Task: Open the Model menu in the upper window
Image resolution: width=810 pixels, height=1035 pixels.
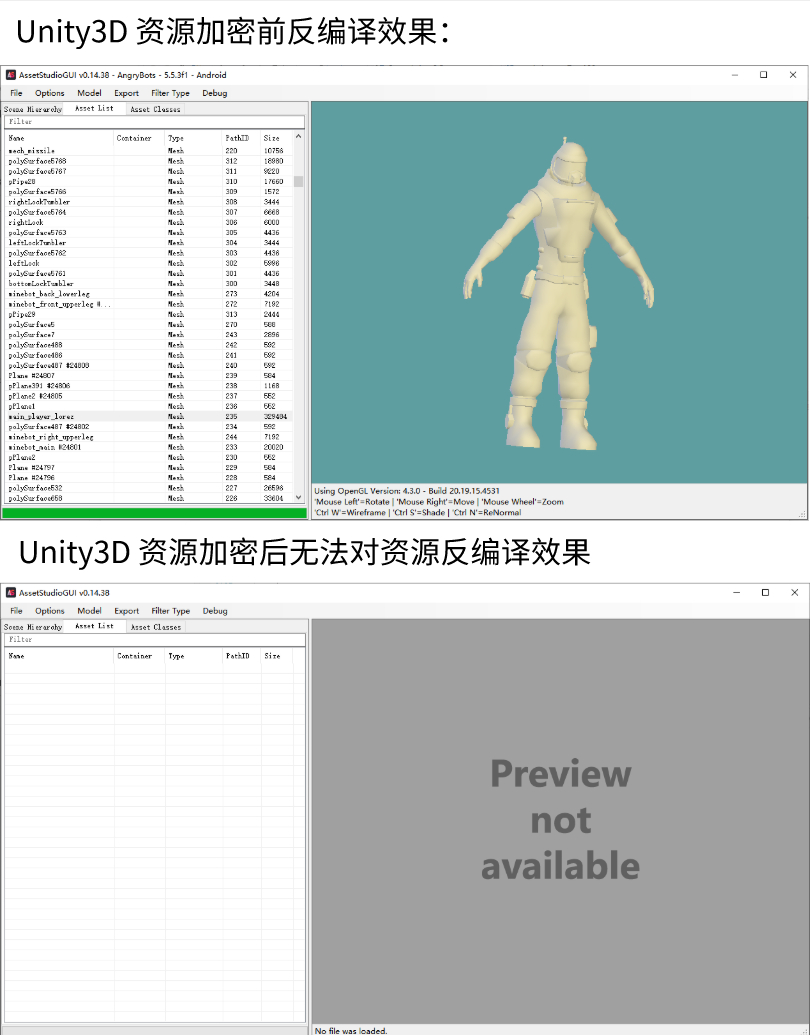Action: coord(89,93)
